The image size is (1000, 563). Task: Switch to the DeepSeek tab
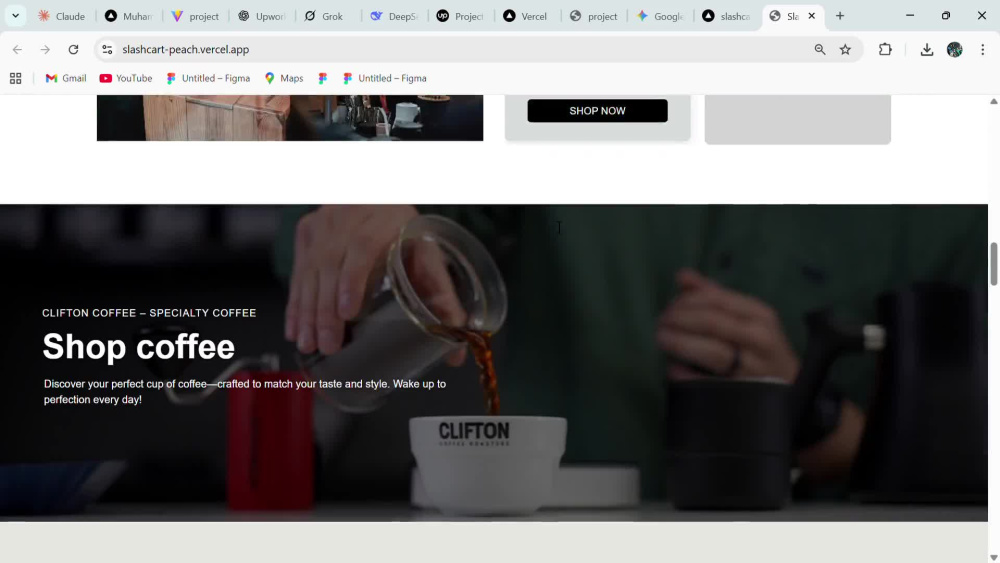(x=394, y=16)
